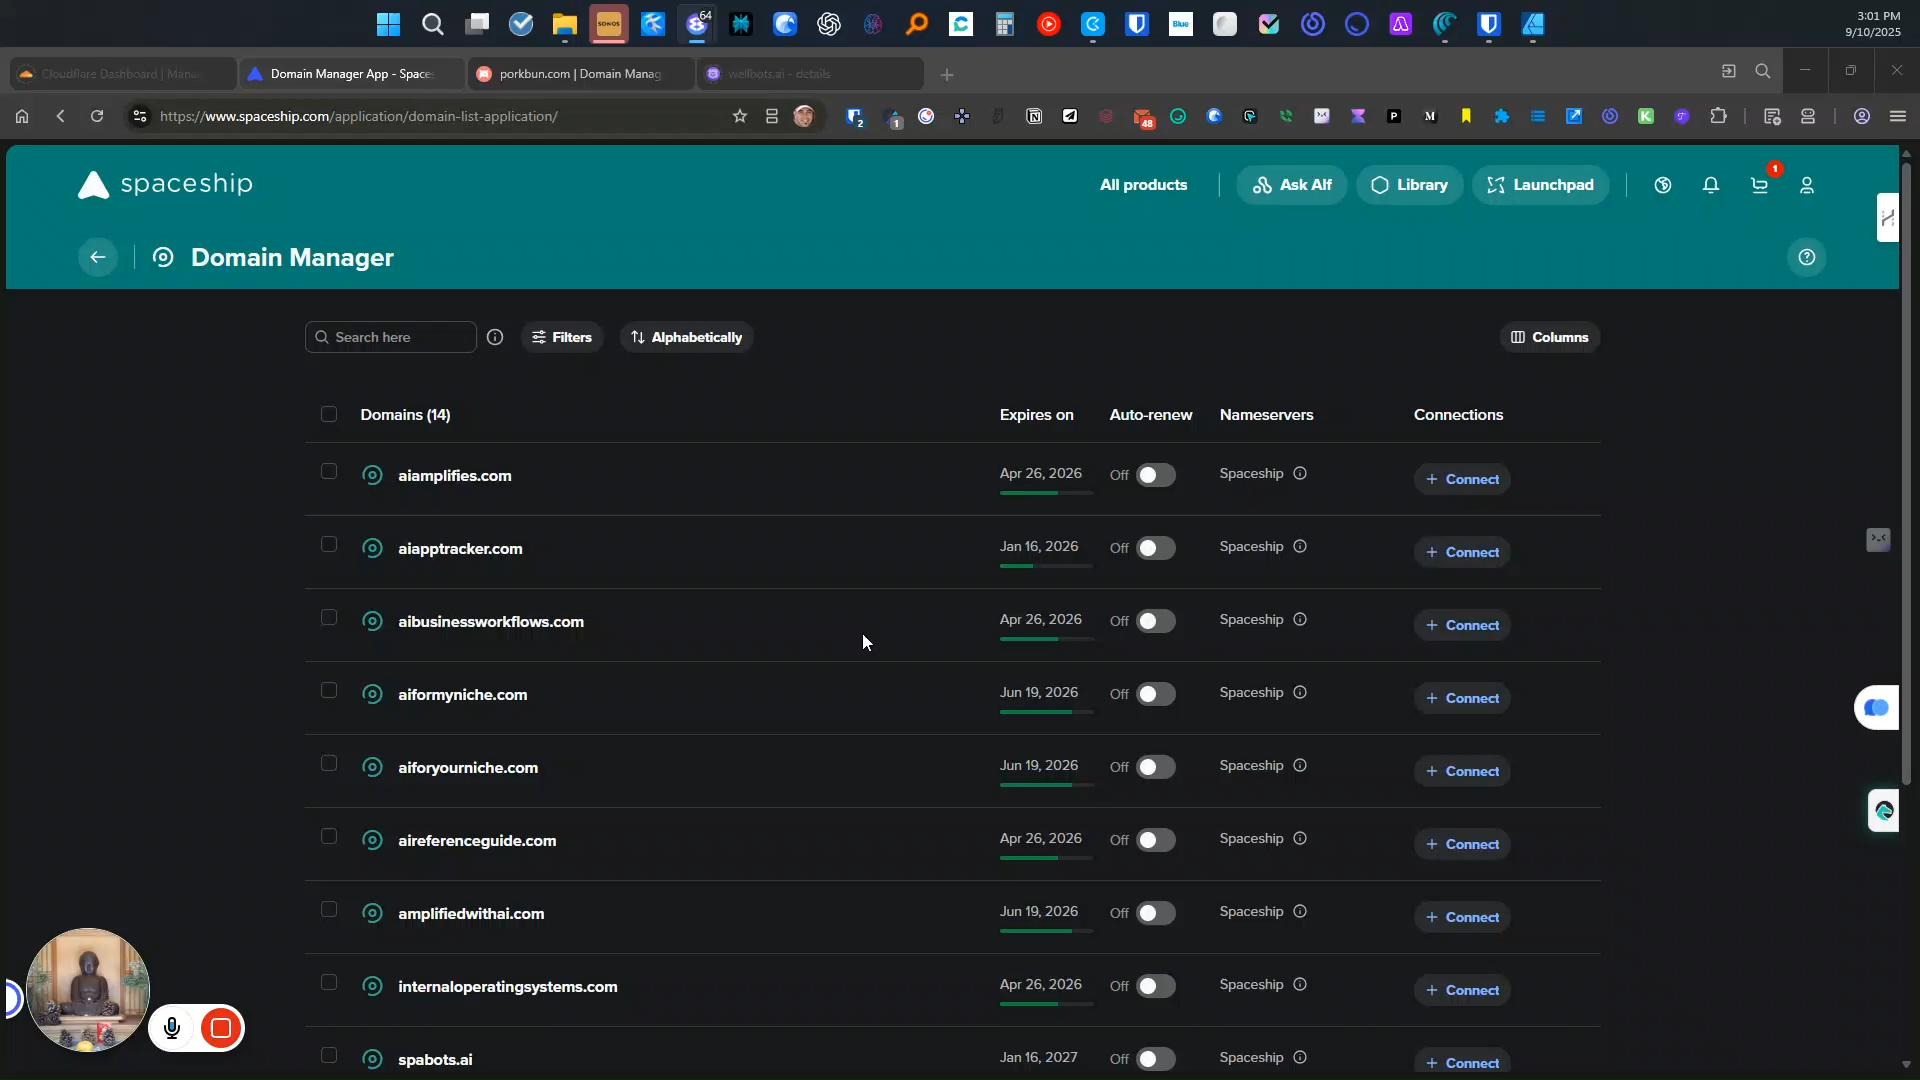Open the Alphabetically sort dropdown
Screen dimensions: 1920x1080
pos(687,338)
